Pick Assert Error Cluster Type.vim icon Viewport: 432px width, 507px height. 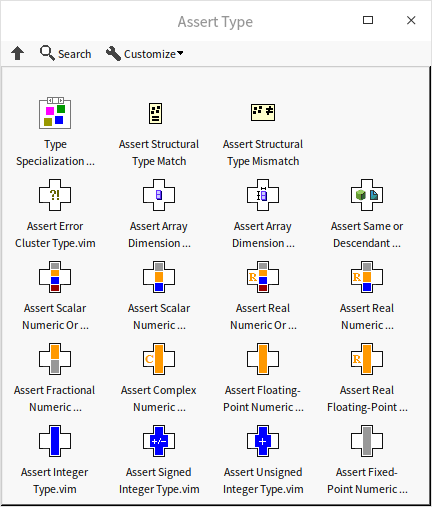click(55, 195)
